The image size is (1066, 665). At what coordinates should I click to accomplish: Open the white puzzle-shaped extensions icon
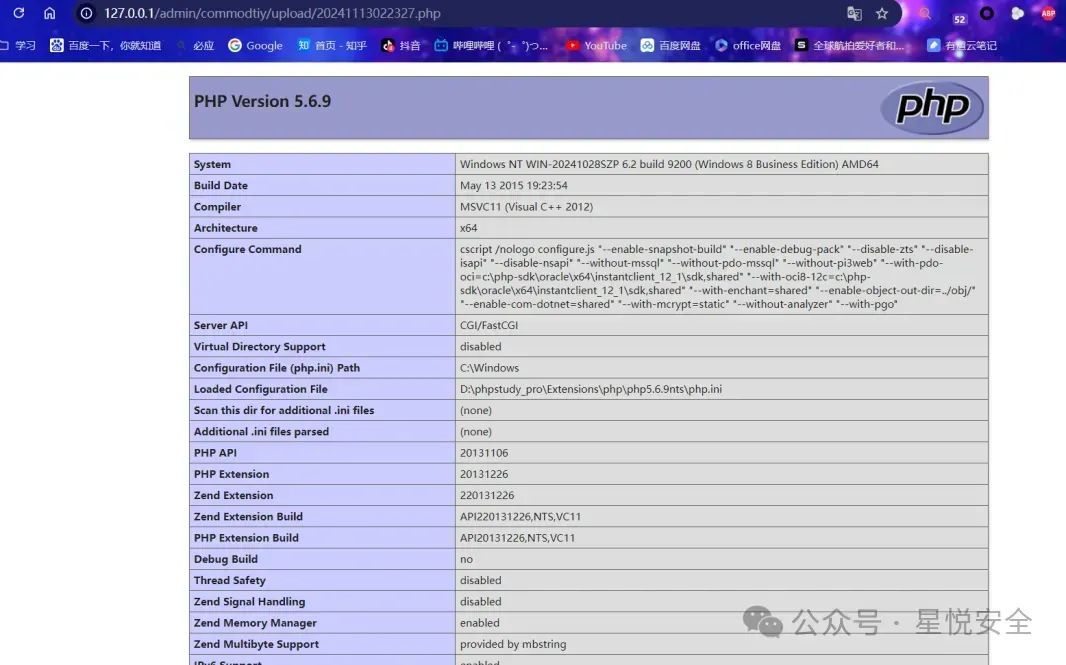[x=1017, y=13]
